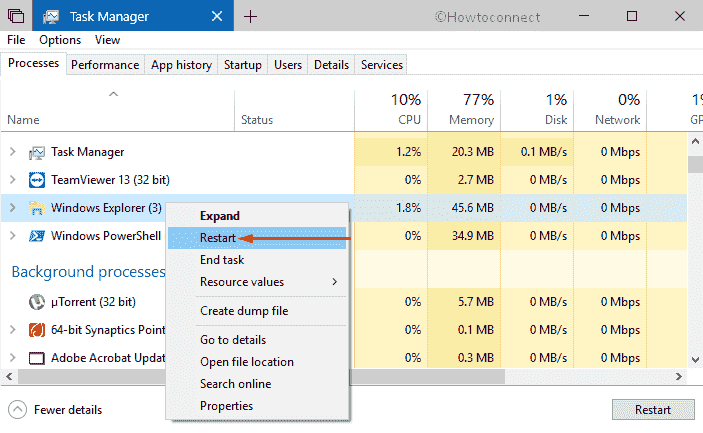Expand the Adobe Acrobat Update row
The height and width of the screenshot is (433, 703).
click(13, 358)
